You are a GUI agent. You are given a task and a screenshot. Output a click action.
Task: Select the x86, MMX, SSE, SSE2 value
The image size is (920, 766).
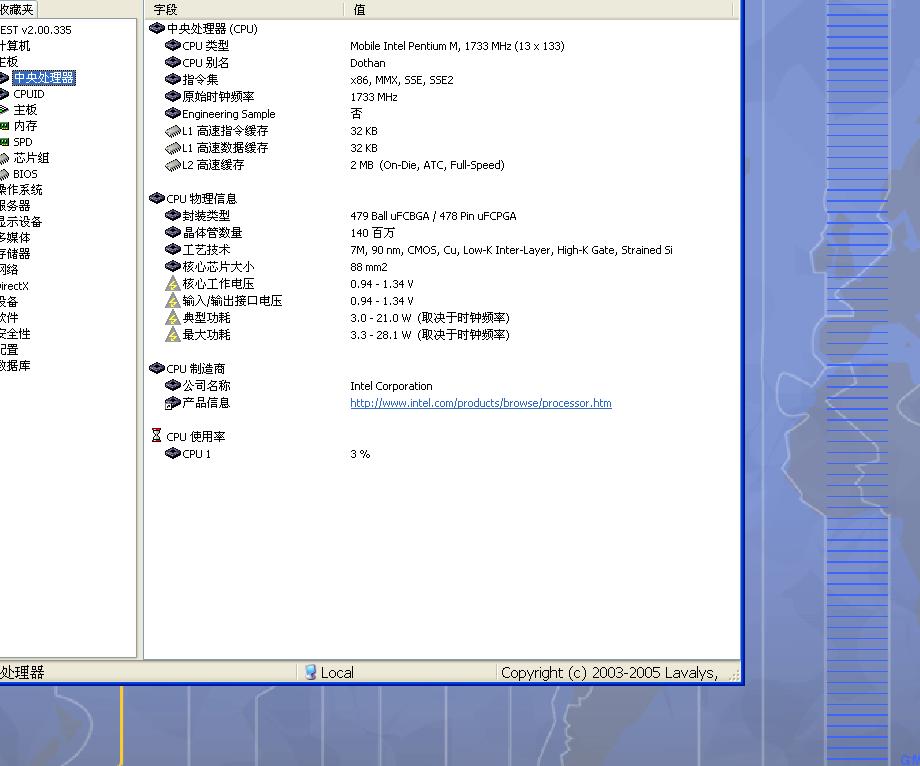(x=402, y=80)
